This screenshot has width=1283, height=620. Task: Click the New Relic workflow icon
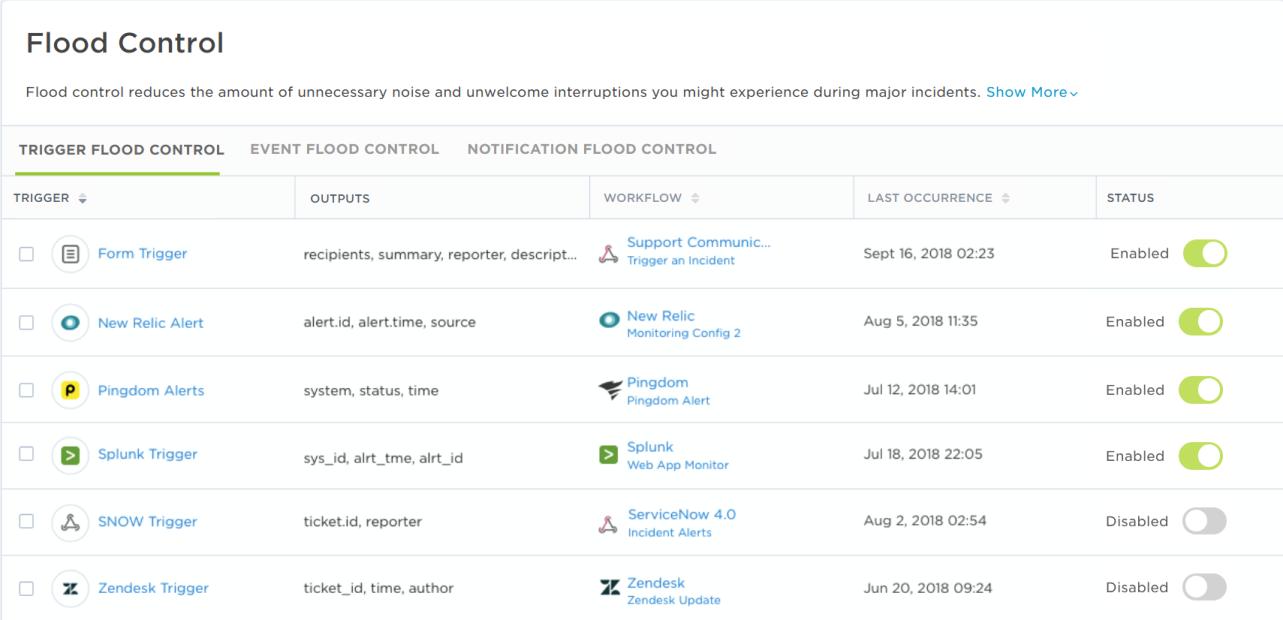pos(609,321)
